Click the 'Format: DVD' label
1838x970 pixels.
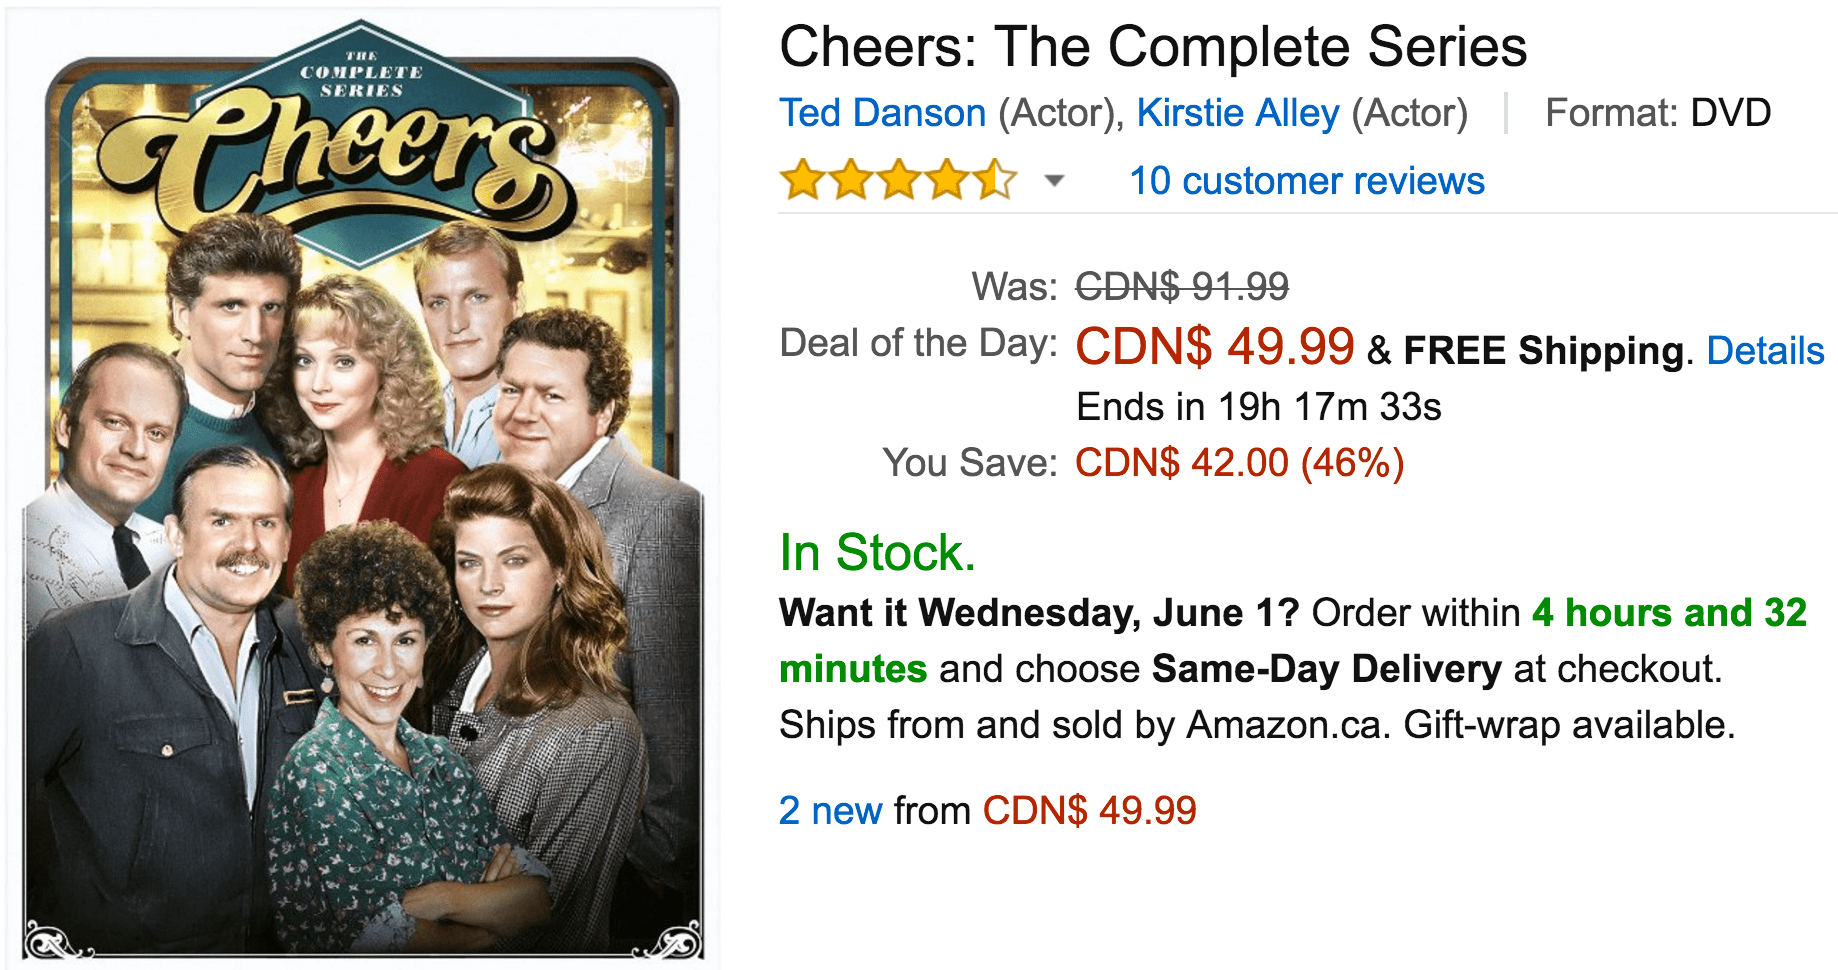pos(1658,113)
